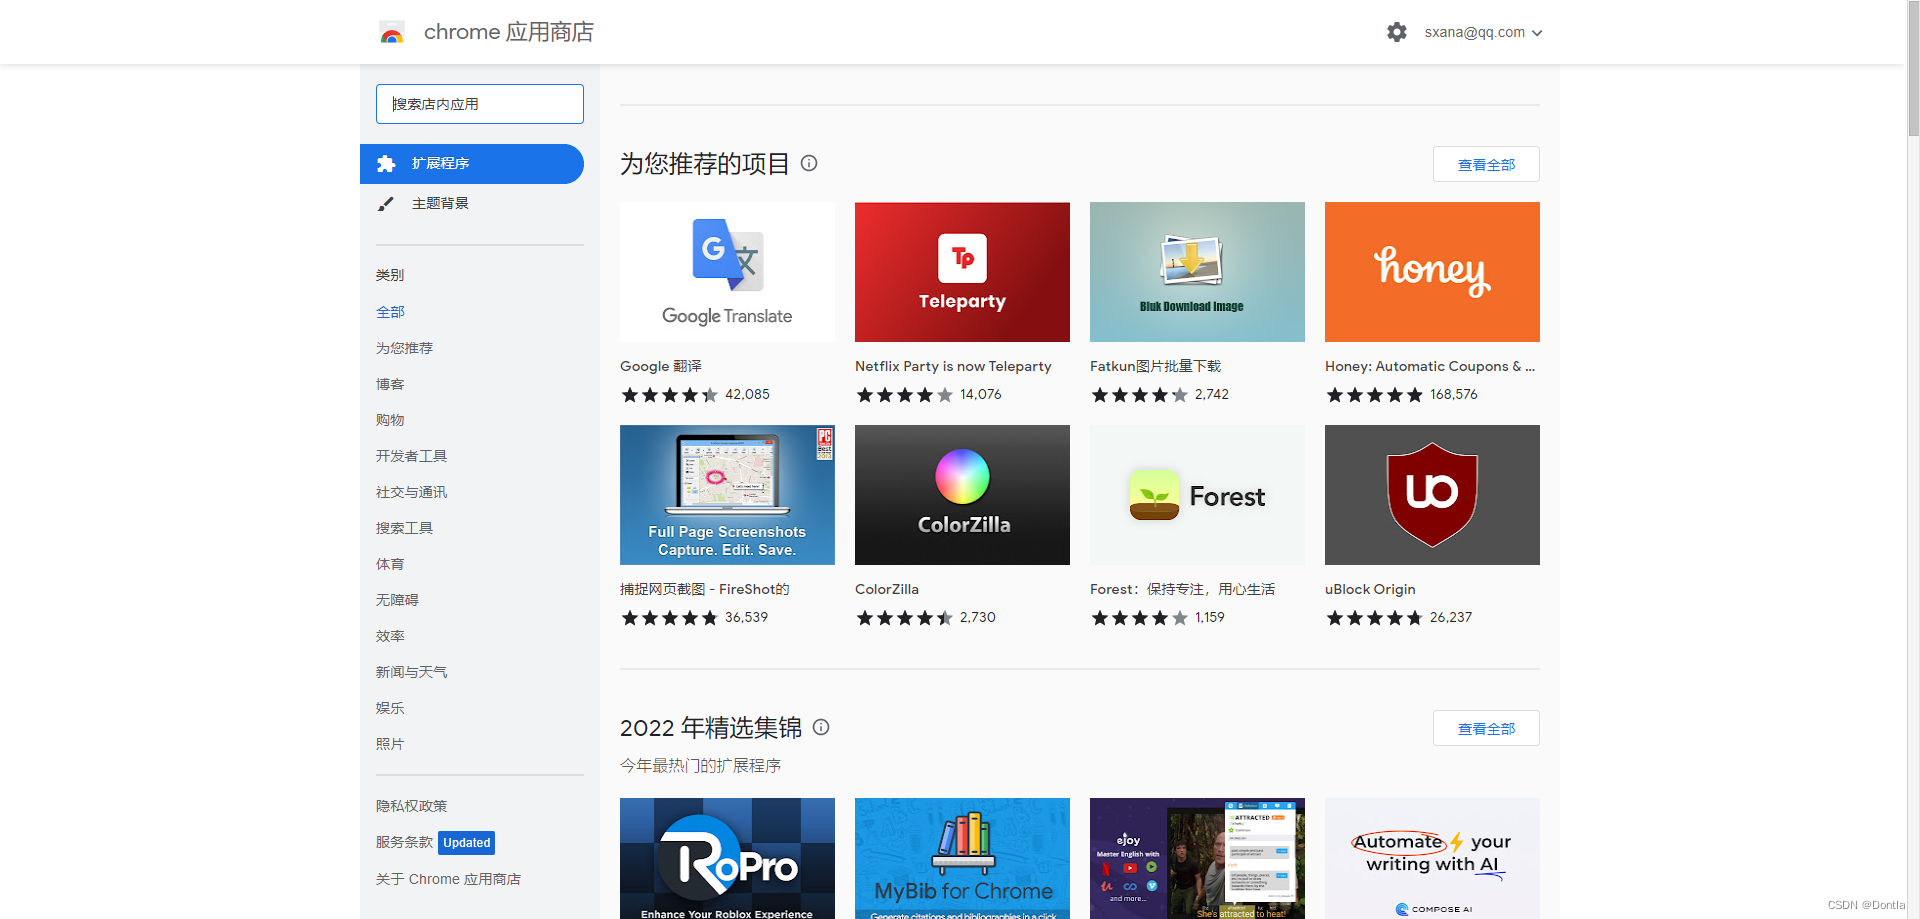Image resolution: width=1920 pixels, height=919 pixels.
Task: Choose the 社交与通讯 category
Action: click(411, 492)
